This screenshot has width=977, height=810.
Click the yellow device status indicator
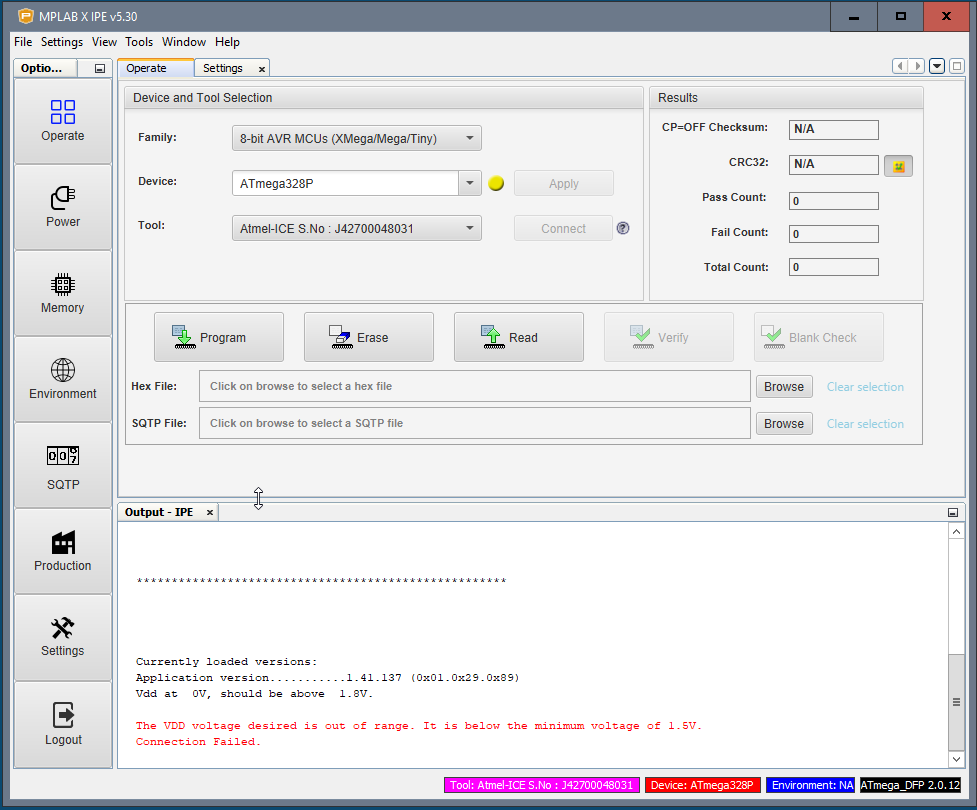pos(496,183)
